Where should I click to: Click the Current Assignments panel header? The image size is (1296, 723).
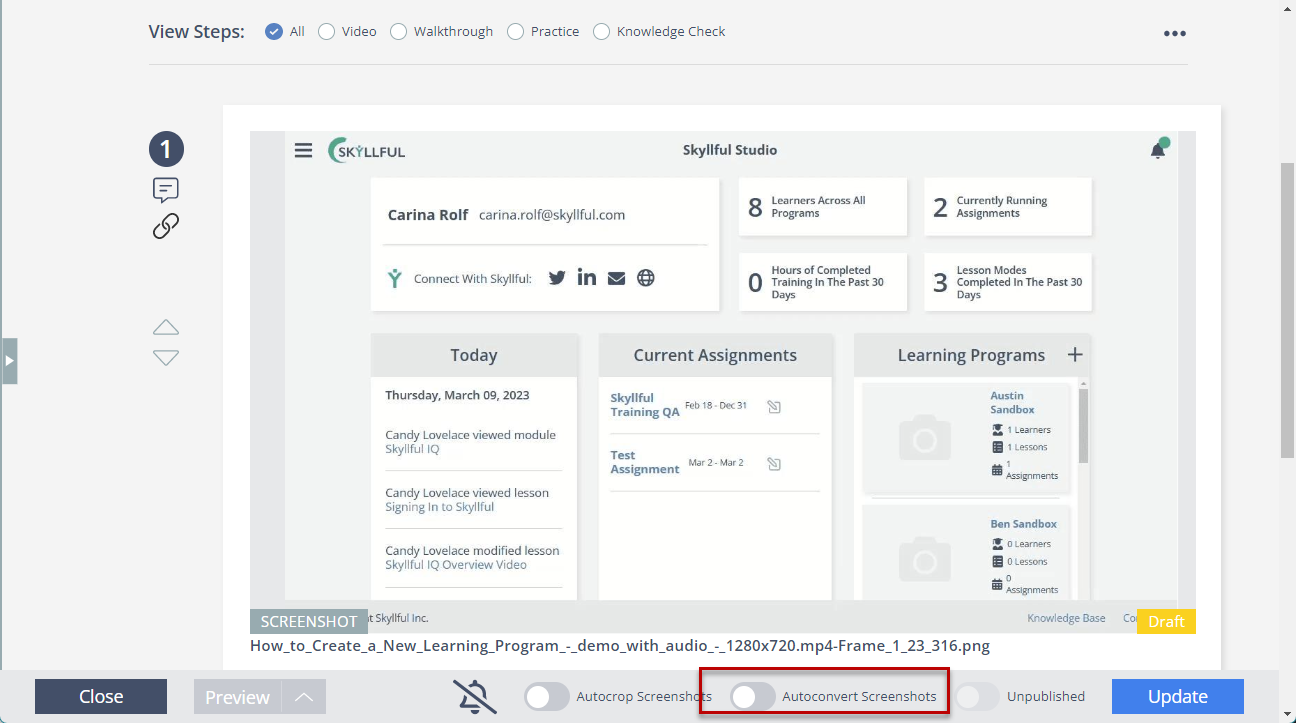pos(715,355)
